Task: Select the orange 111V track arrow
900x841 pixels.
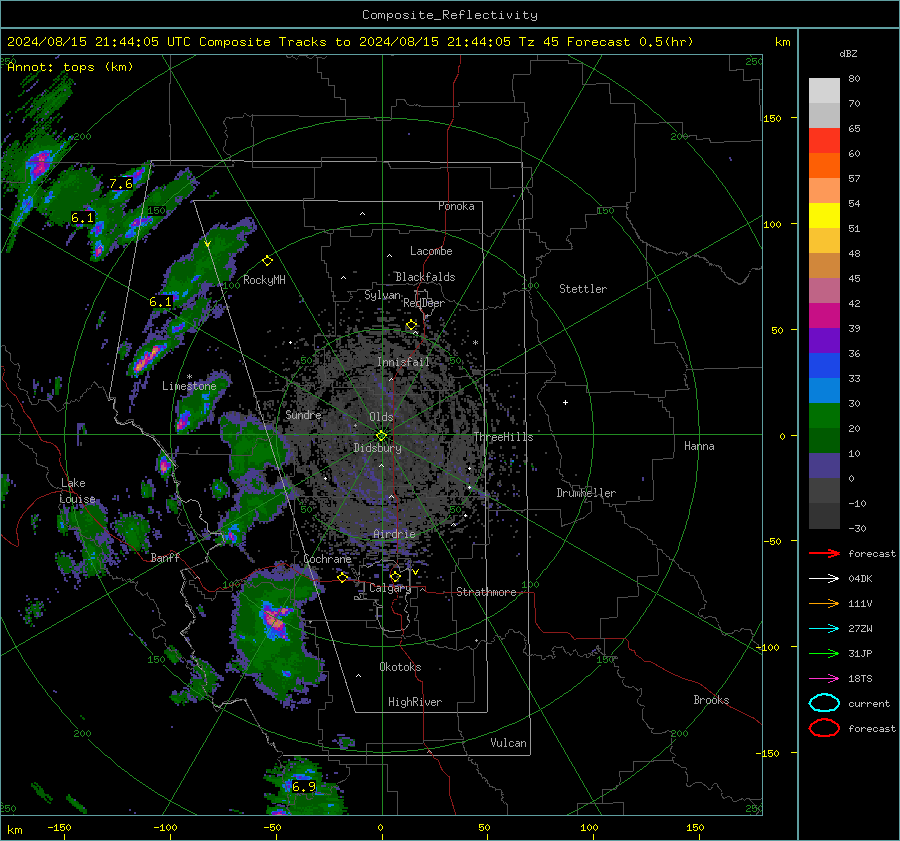Action: [824, 603]
